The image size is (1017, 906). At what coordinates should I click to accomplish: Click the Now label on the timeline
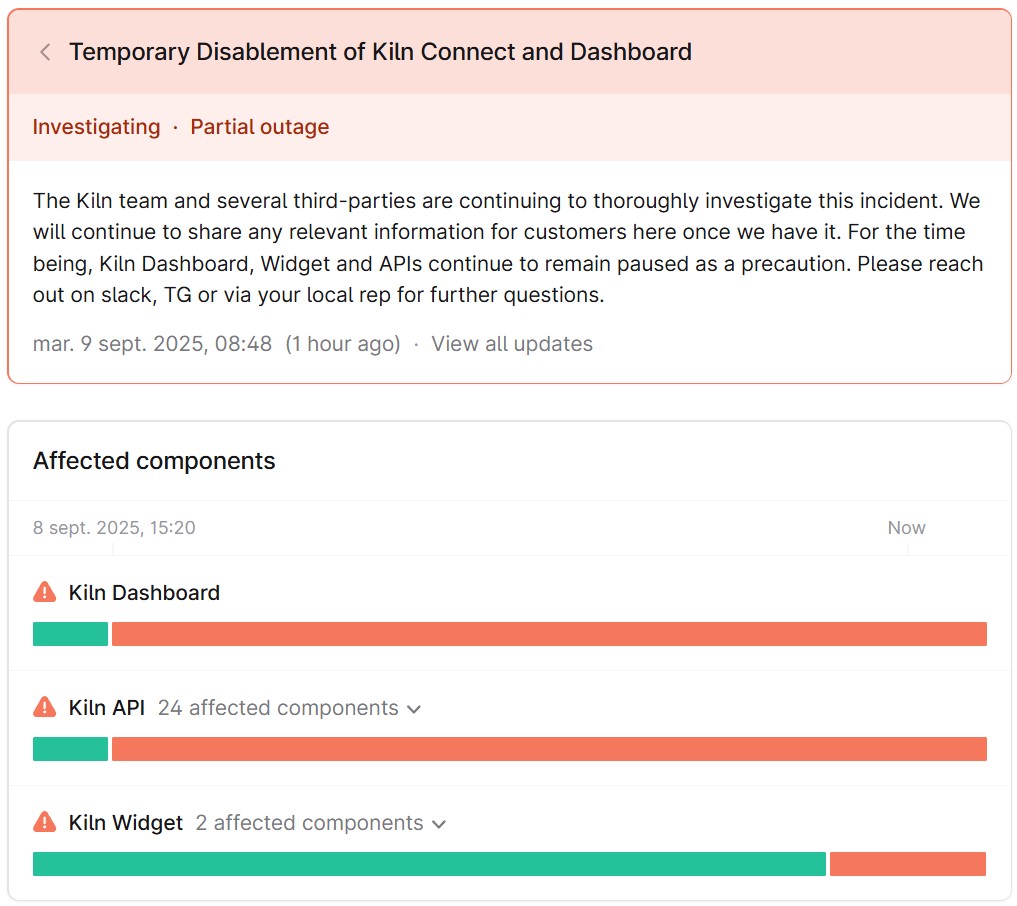906,528
